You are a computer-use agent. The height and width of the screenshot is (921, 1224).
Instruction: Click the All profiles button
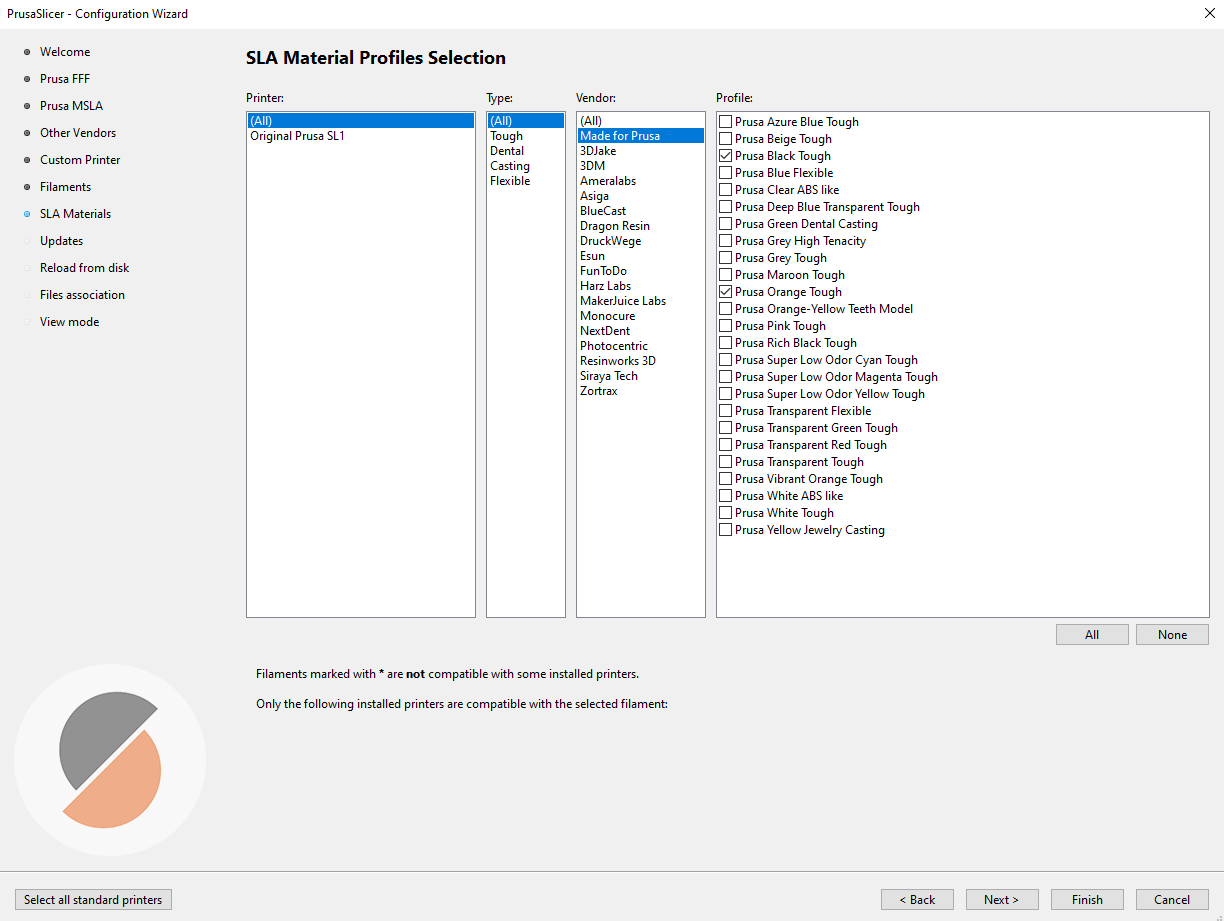tap(1092, 635)
